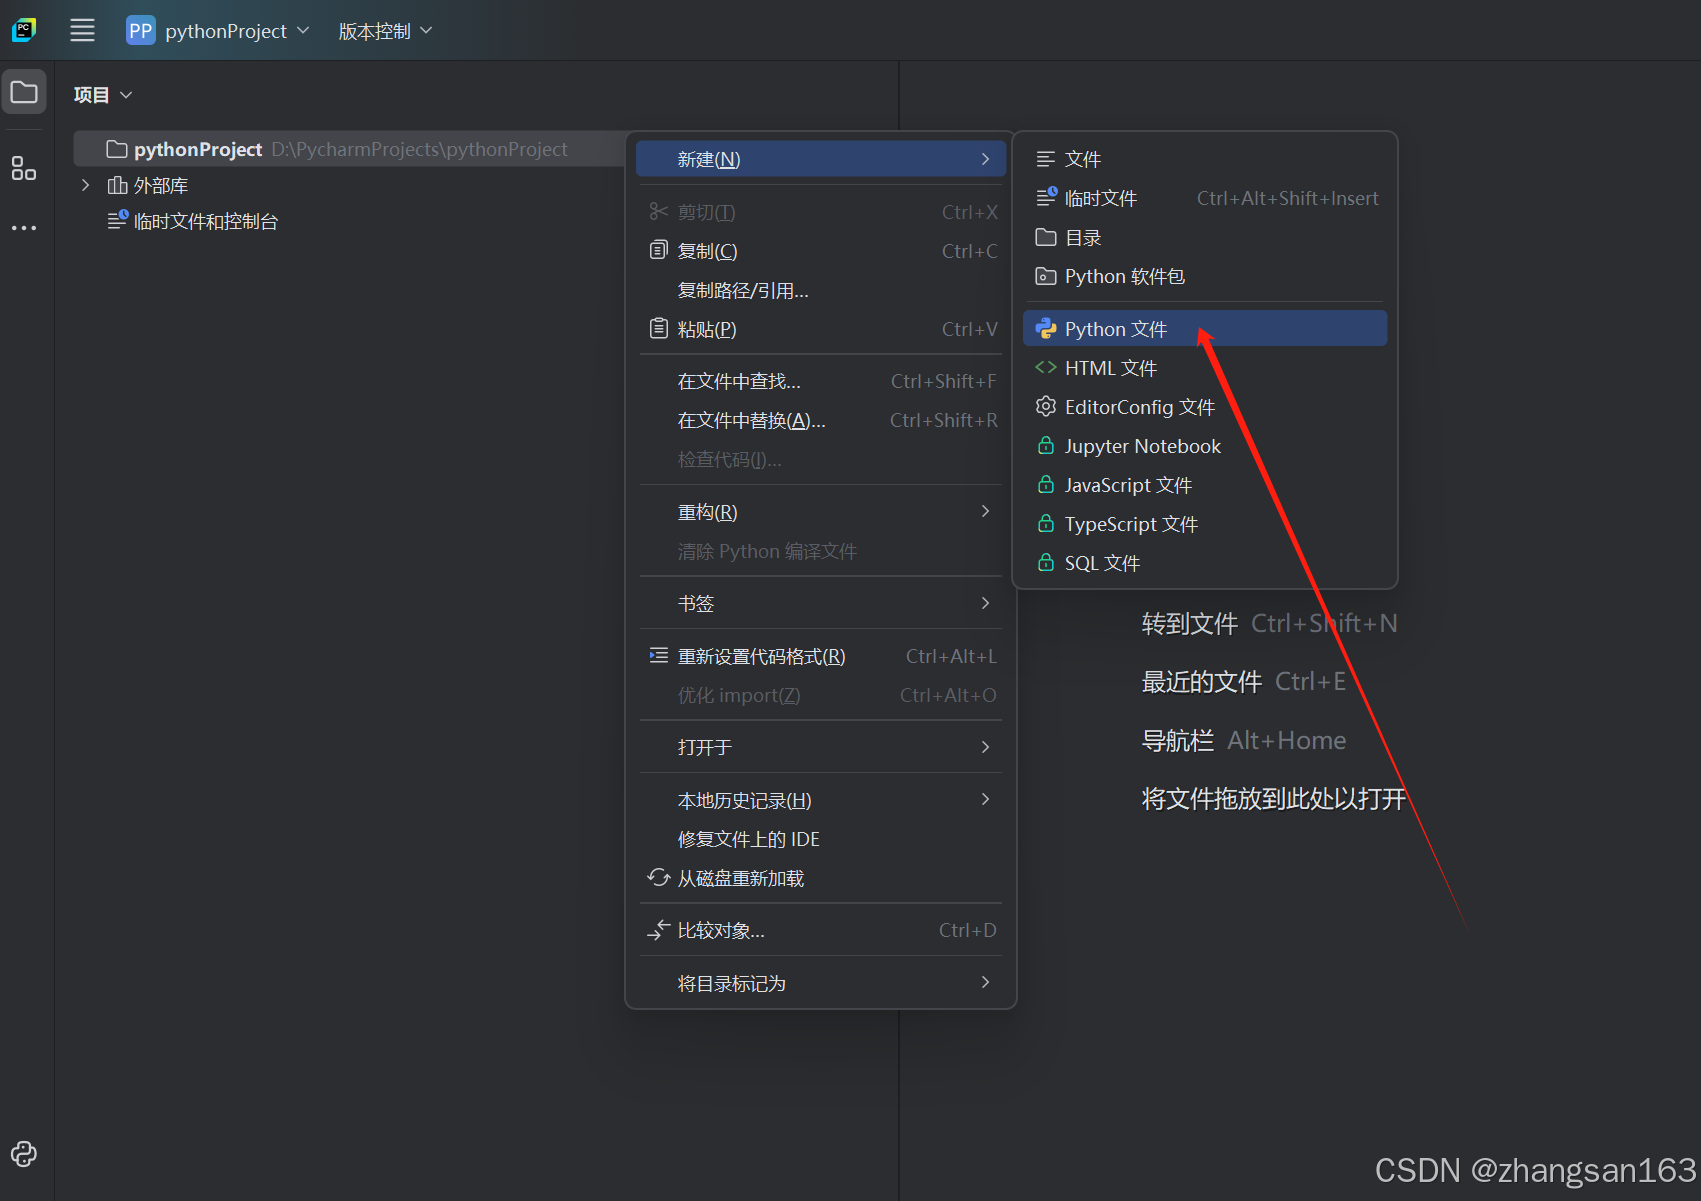Click the PyCharm application logo
Viewport: 1701px width, 1201px height.
pyautogui.click(x=23, y=29)
